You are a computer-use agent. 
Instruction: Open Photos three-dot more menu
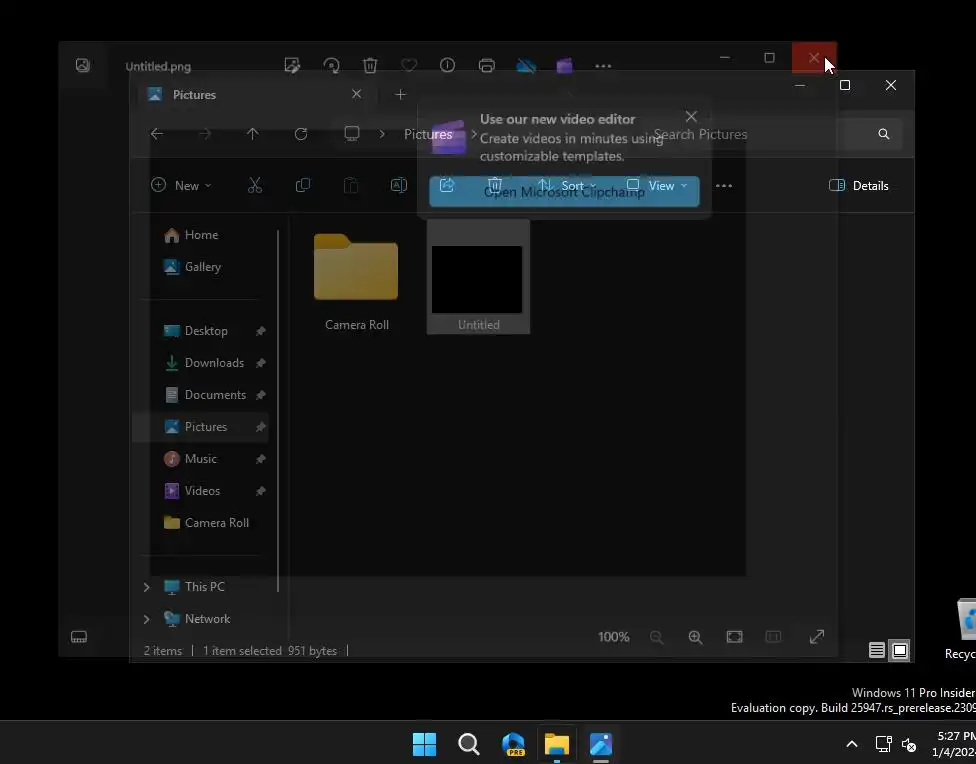[x=603, y=65]
